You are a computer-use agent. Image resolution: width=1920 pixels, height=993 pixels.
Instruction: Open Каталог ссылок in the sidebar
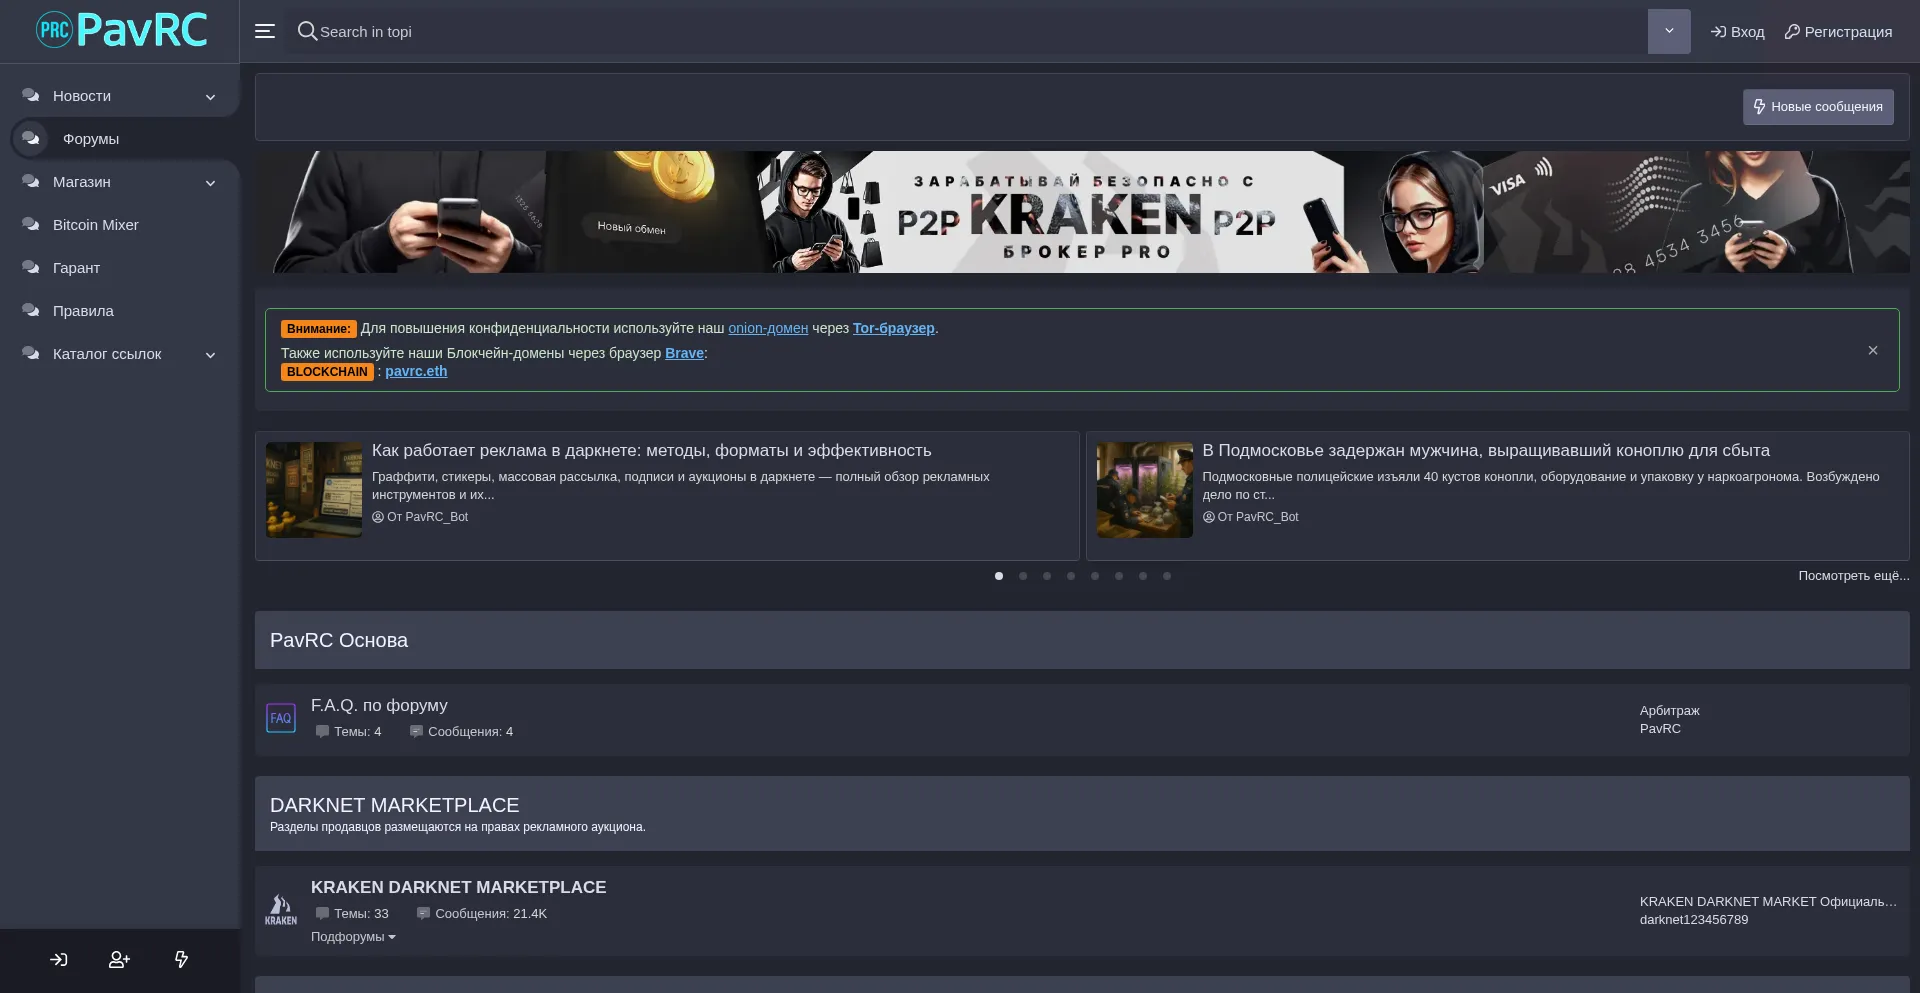107,354
